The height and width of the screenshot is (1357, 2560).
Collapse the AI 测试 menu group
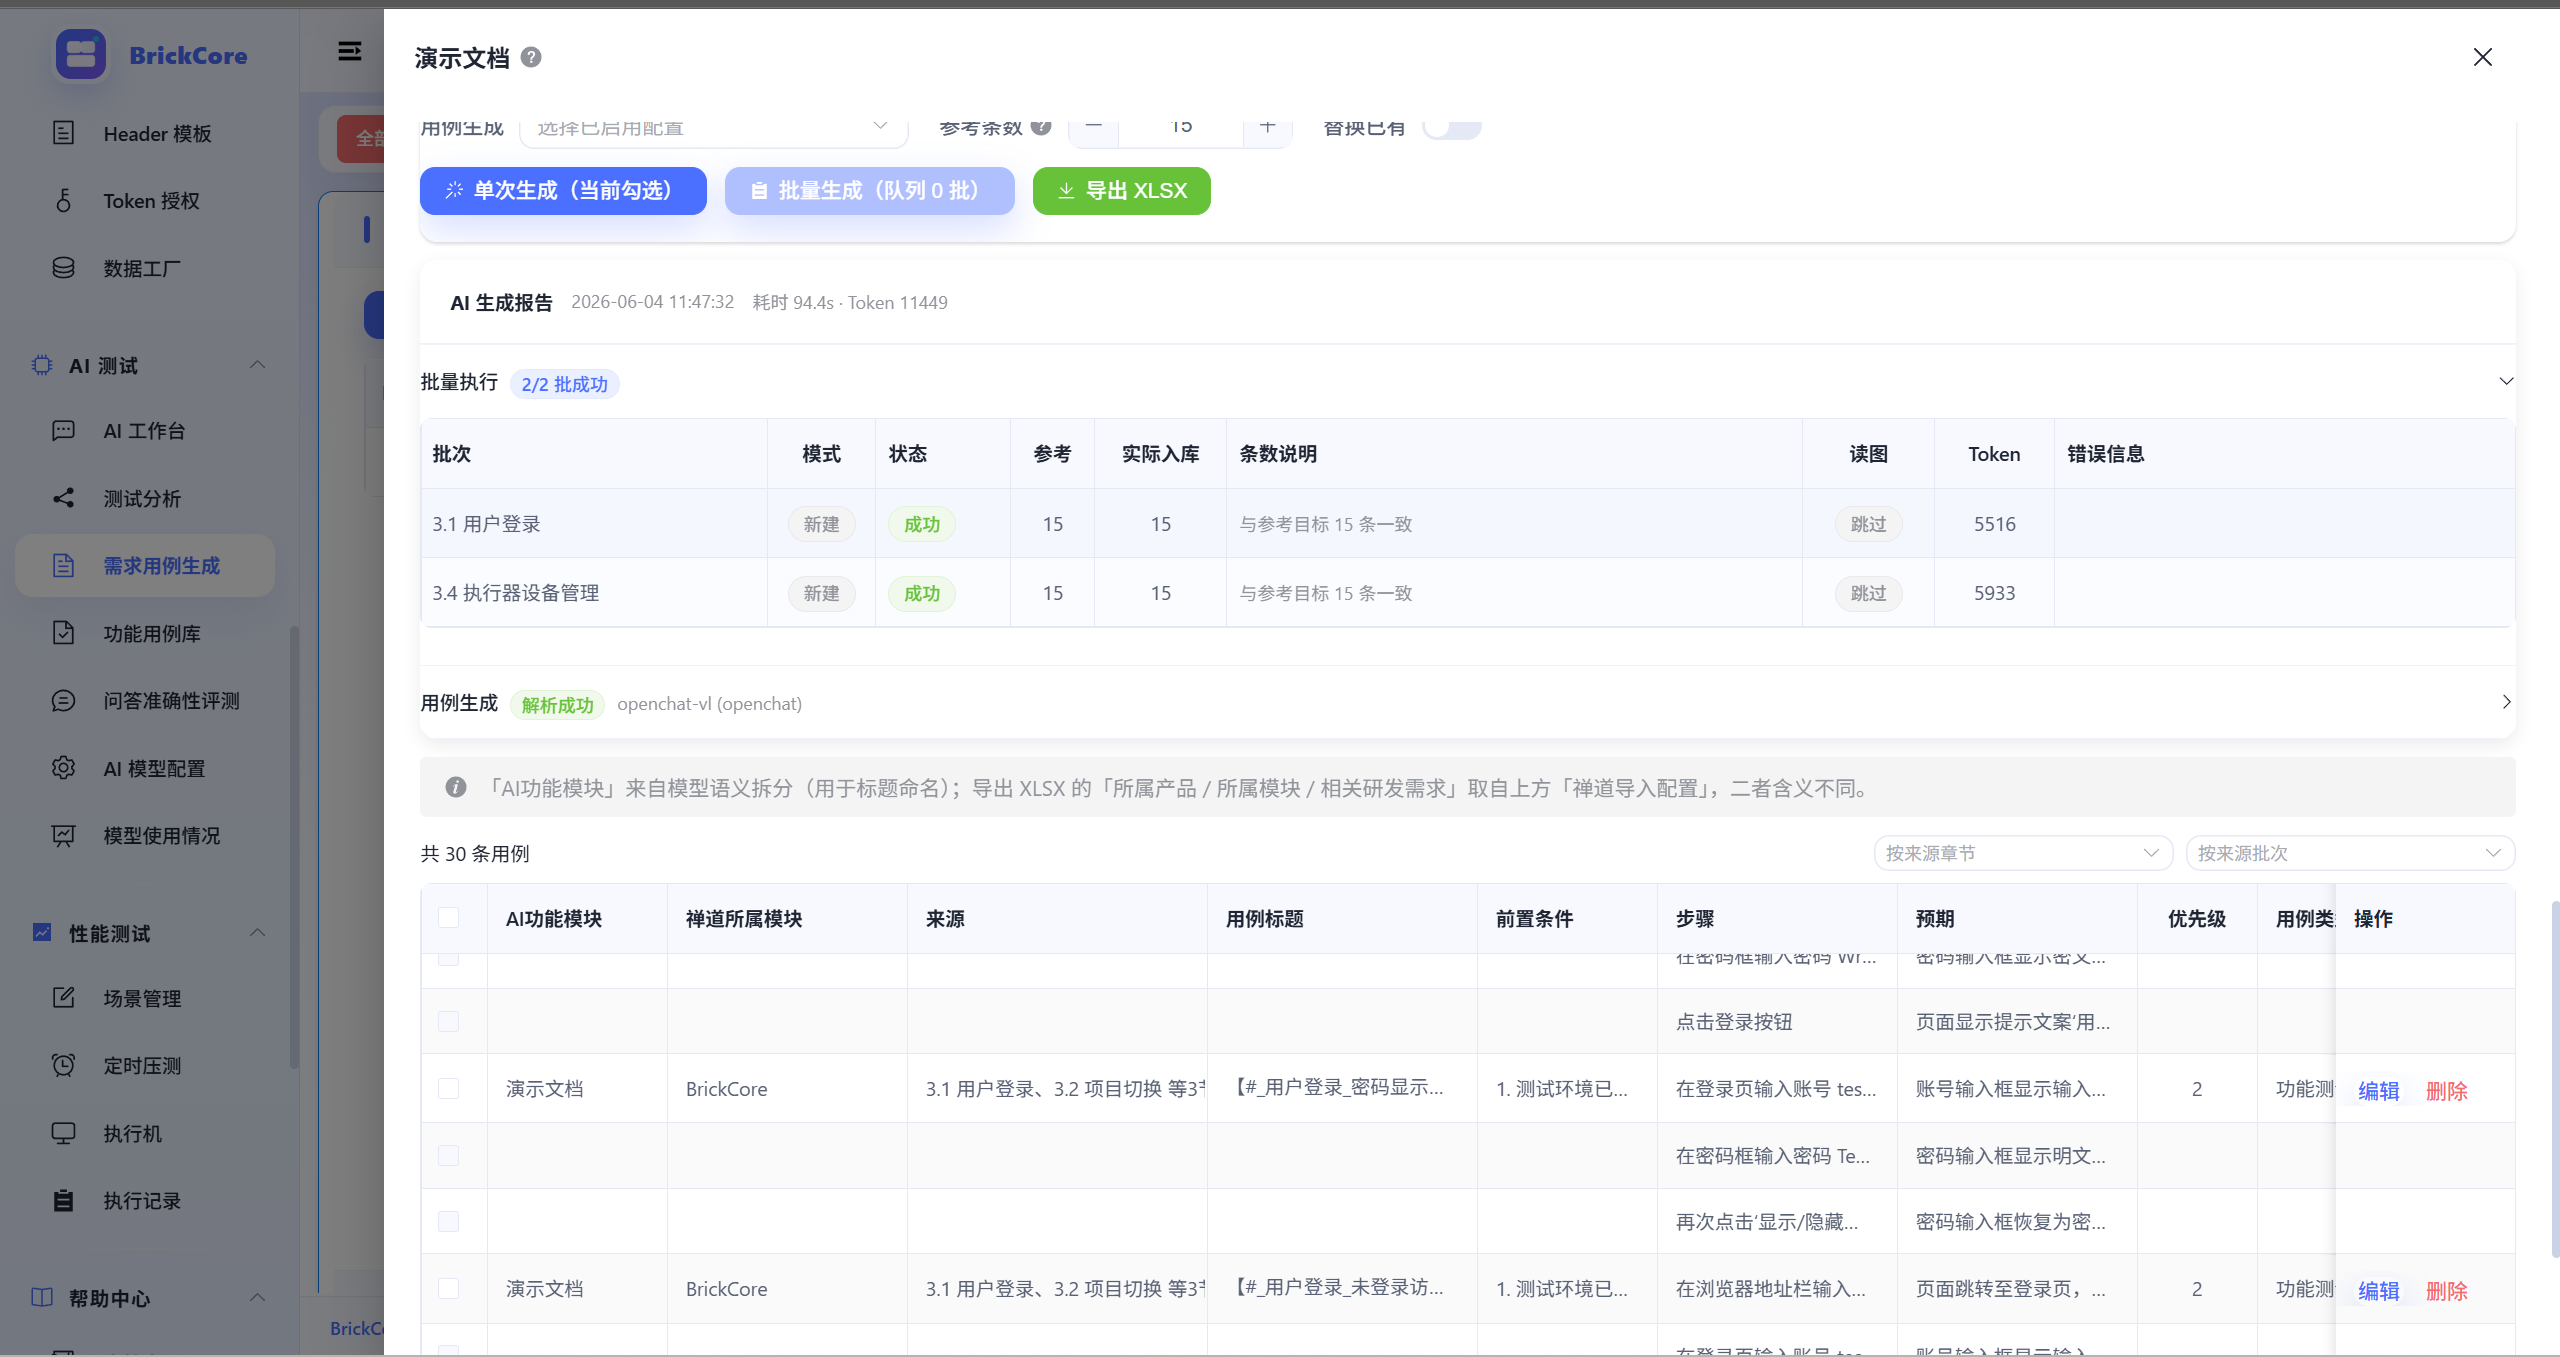click(257, 365)
